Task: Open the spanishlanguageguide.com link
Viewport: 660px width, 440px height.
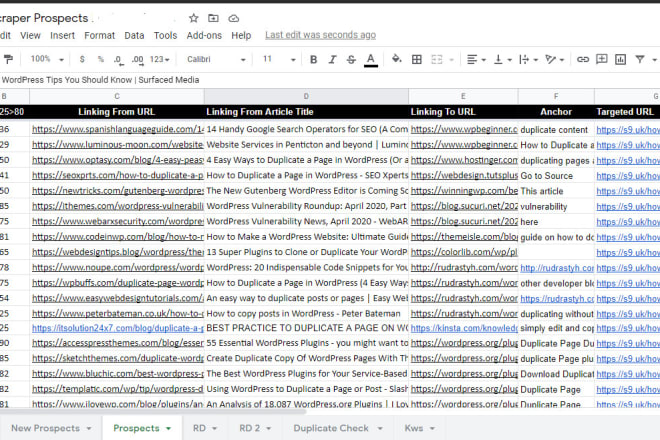Action: [x=118, y=129]
